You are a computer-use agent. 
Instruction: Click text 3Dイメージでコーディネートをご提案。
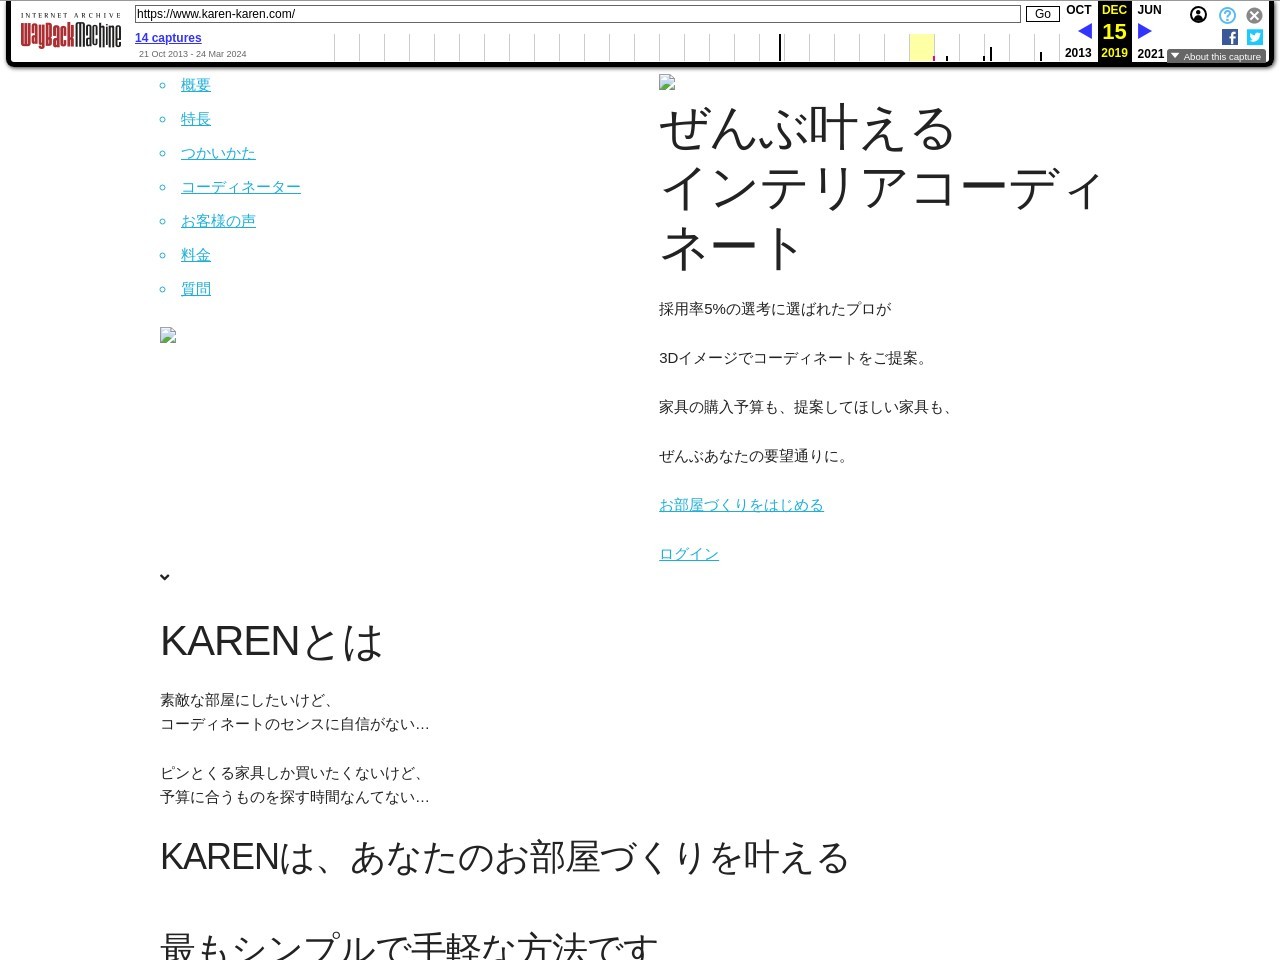coord(796,358)
